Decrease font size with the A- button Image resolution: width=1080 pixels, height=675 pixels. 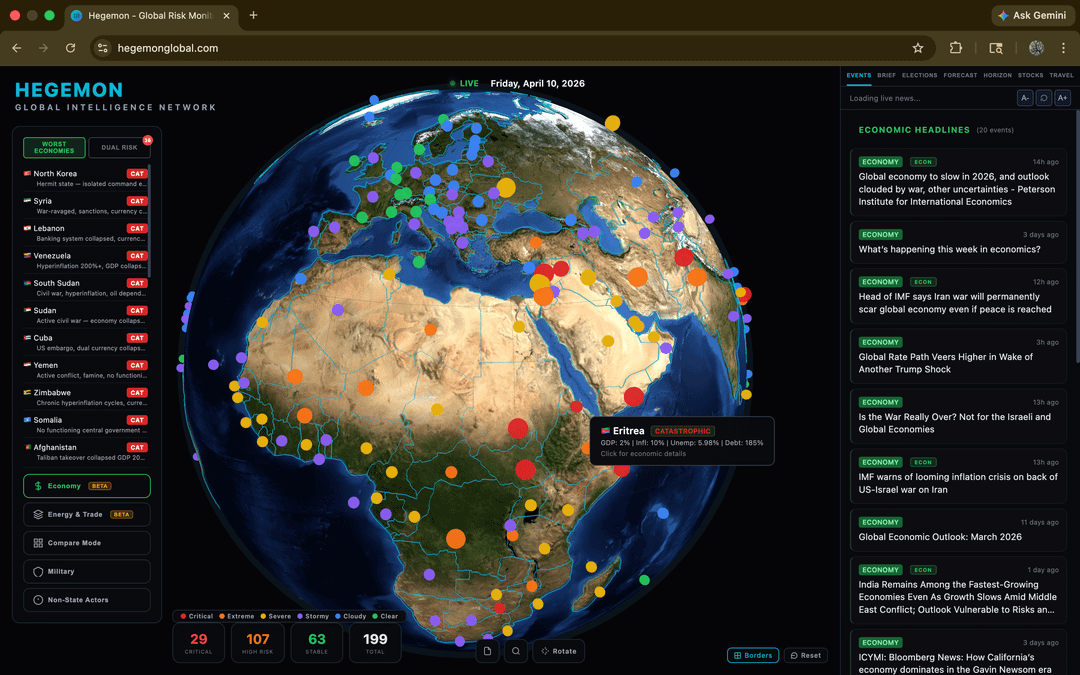[x=1025, y=98]
